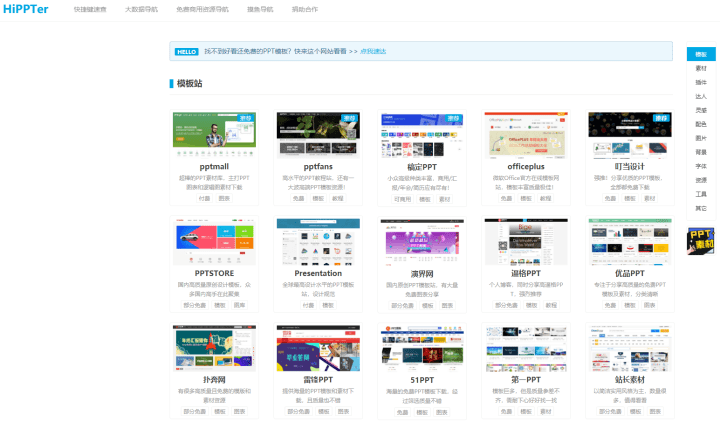Click the 图表 tag under 演界网

point(447,305)
